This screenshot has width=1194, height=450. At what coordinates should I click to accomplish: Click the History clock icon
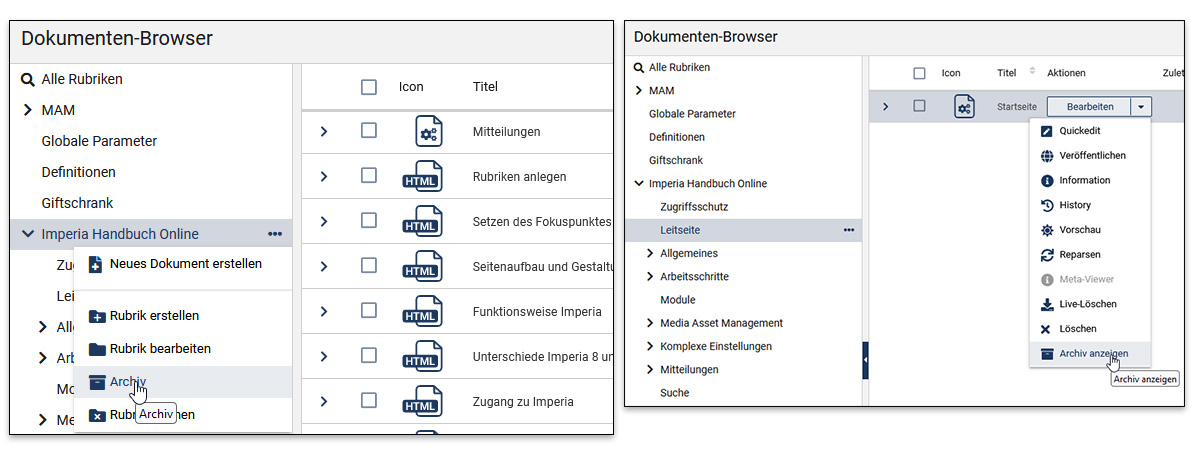click(x=1047, y=205)
